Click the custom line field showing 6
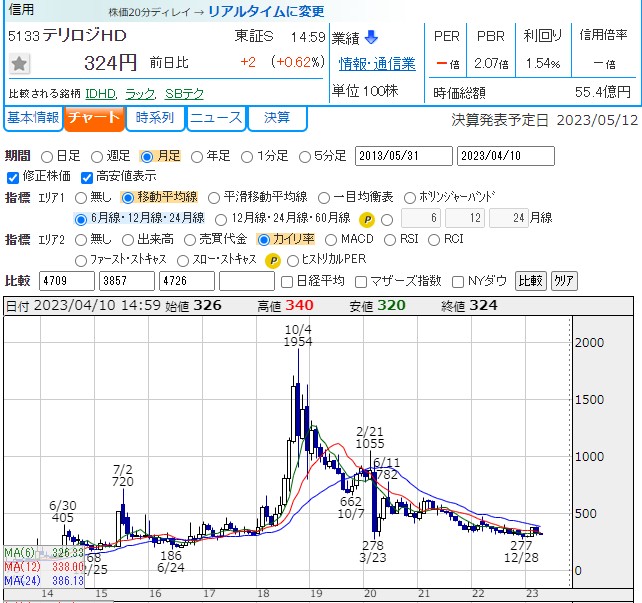This screenshot has height=603, width=642. click(x=421, y=218)
